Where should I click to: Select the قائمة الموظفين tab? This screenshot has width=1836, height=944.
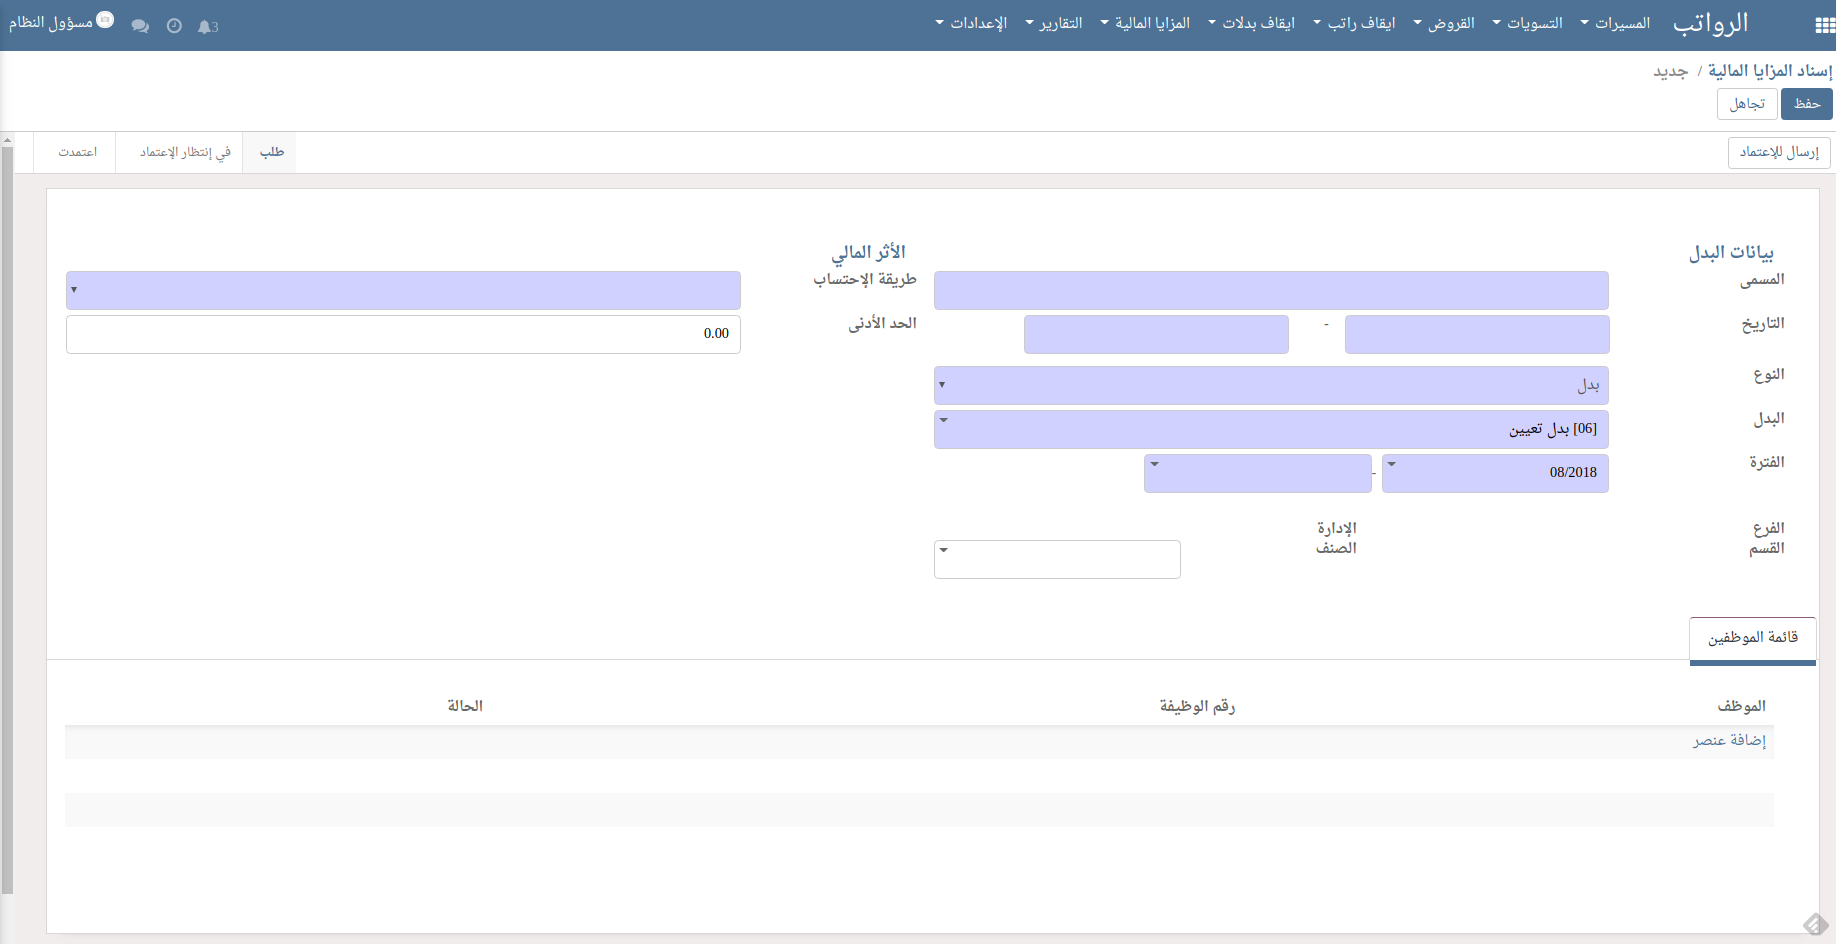pyautogui.click(x=1752, y=638)
